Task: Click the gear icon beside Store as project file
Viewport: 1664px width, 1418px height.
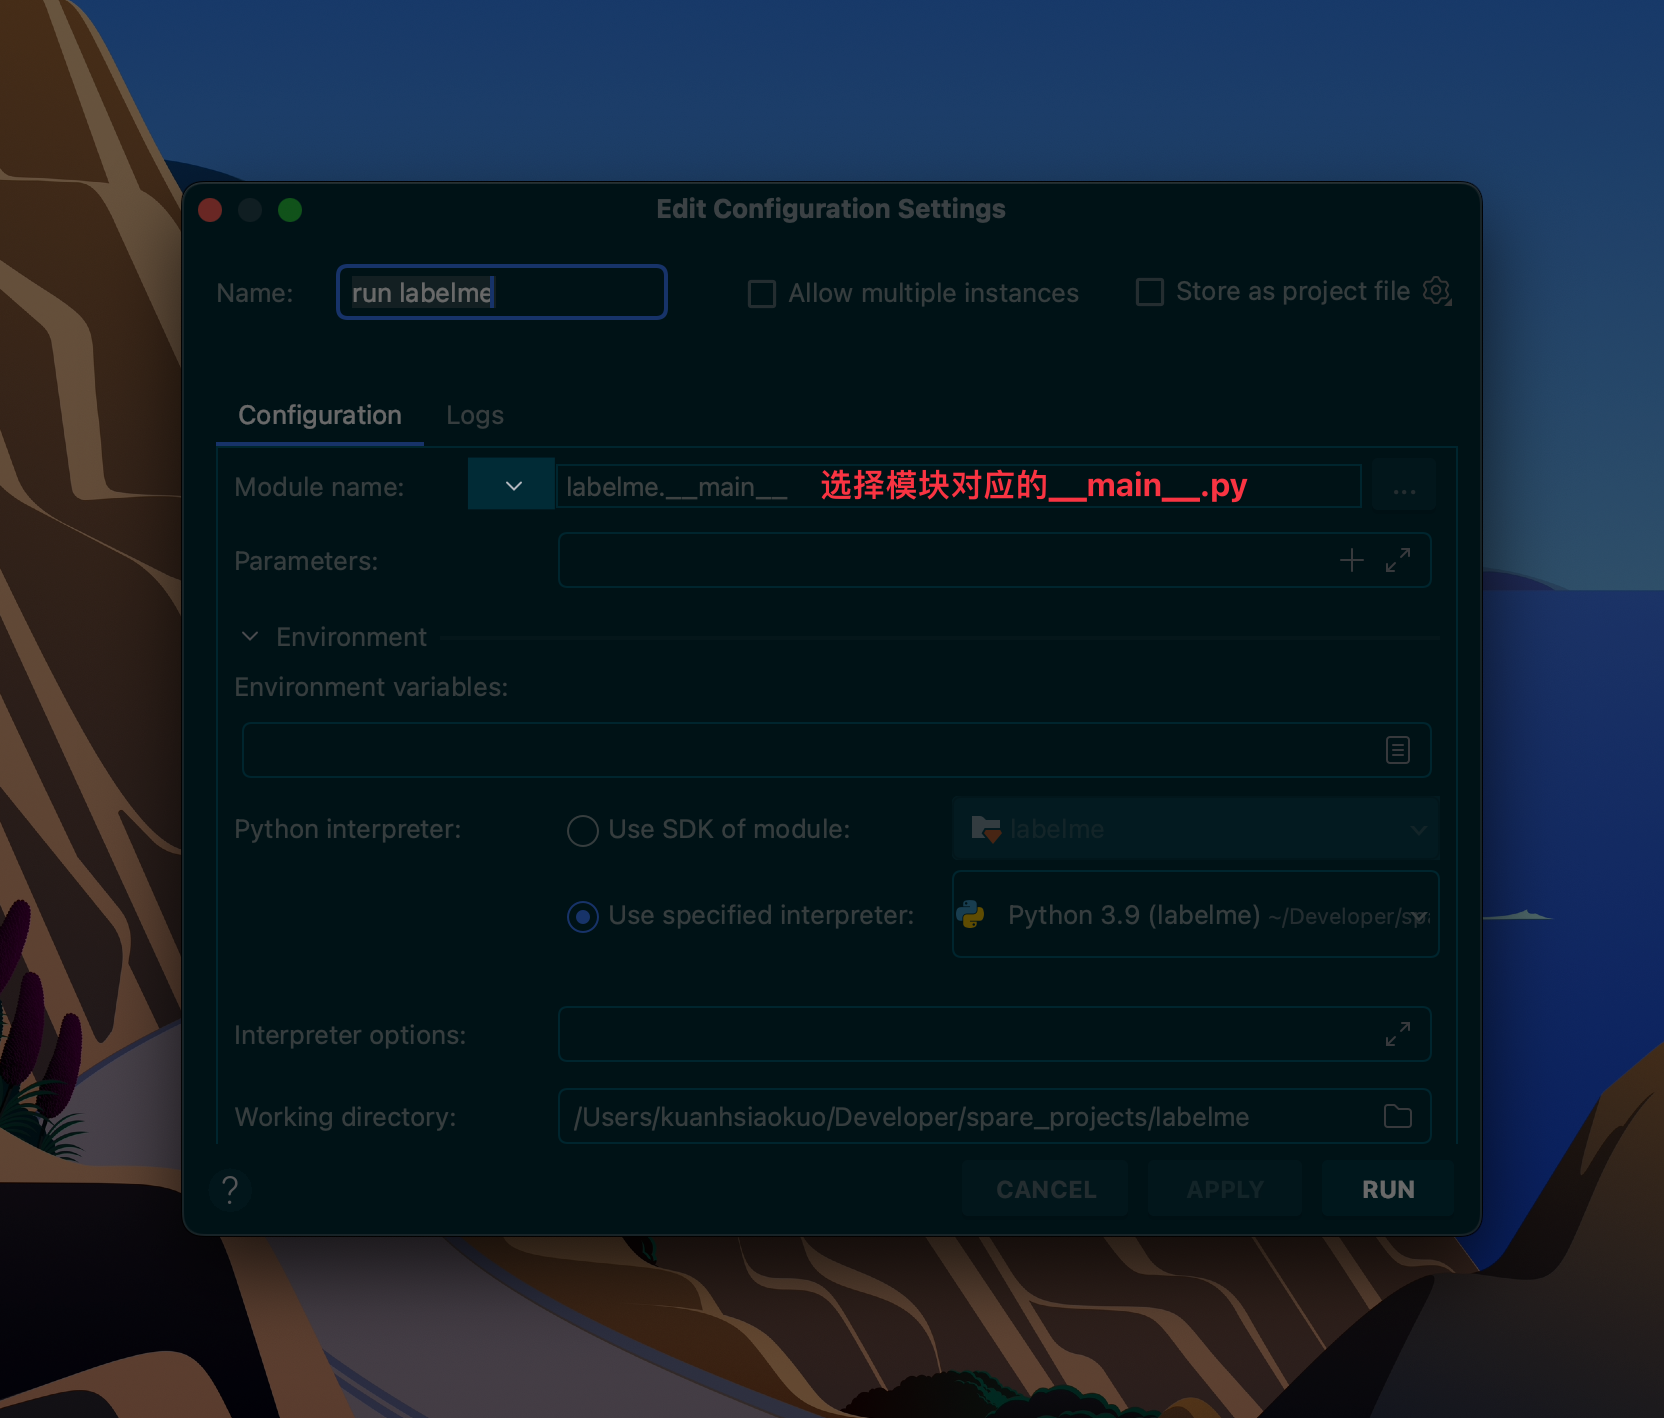Action: (x=1437, y=291)
